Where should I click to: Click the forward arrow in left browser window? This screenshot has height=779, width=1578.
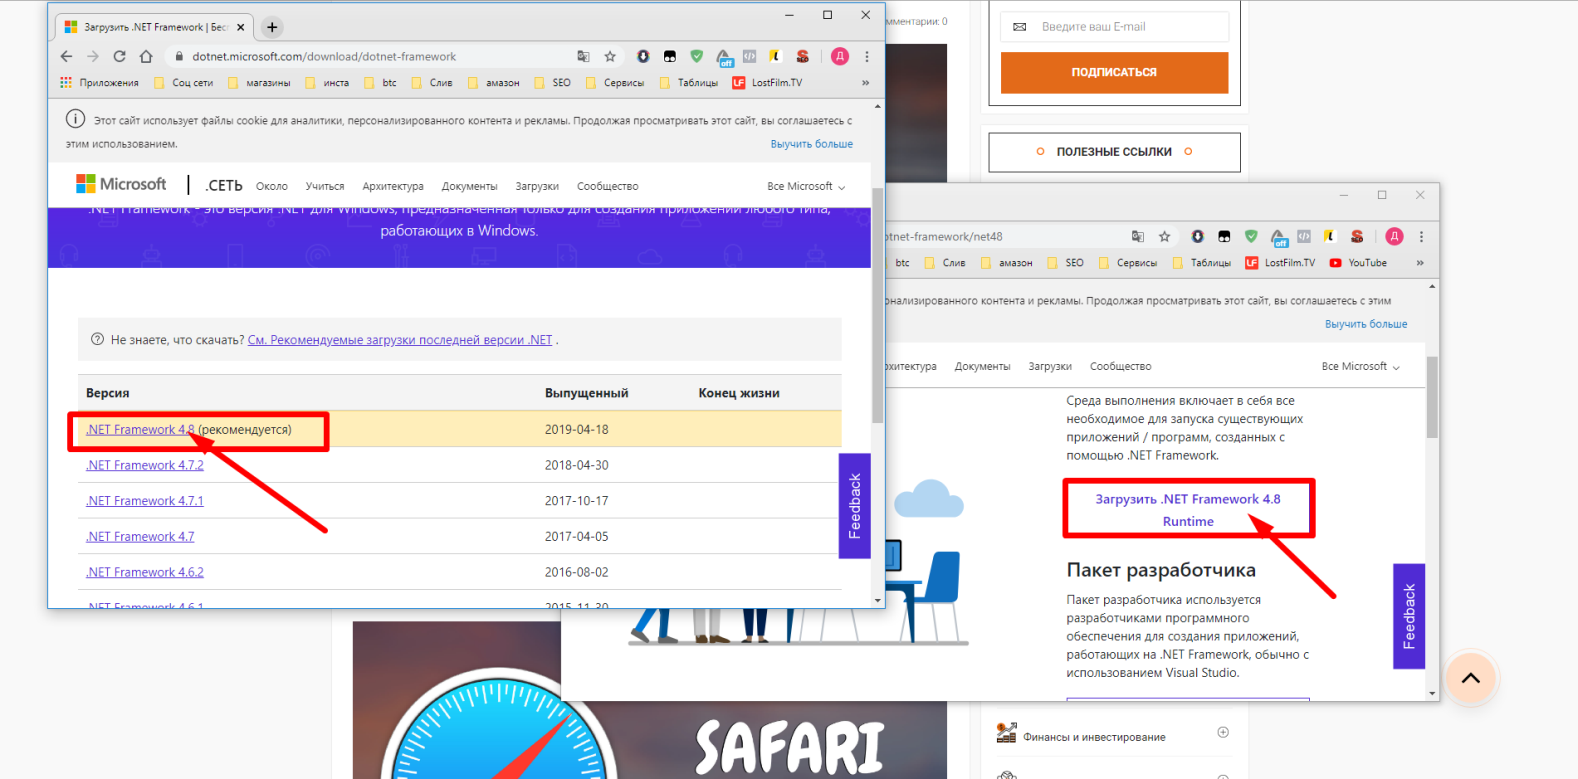pyautogui.click(x=93, y=56)
